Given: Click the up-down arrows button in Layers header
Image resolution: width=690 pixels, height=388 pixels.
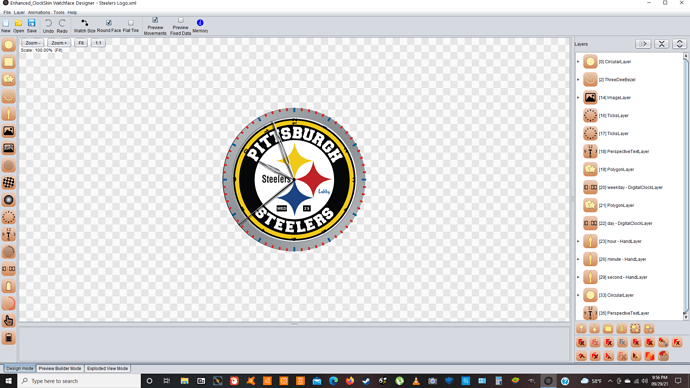Looking at the screenshot, I should (x=679, y=44).
